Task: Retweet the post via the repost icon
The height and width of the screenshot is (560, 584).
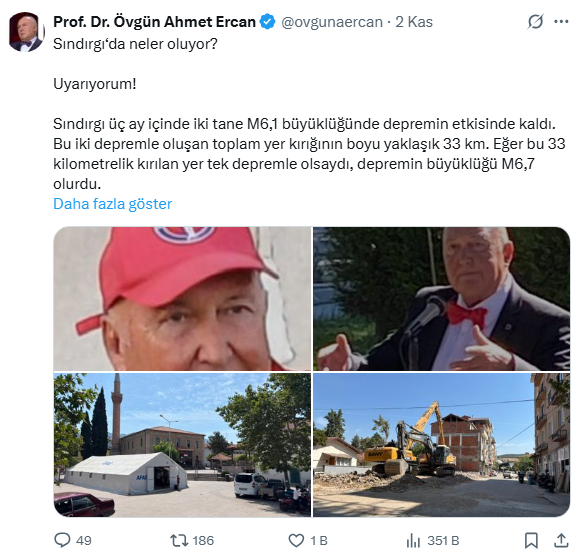Action: click(x=179, y=540)
